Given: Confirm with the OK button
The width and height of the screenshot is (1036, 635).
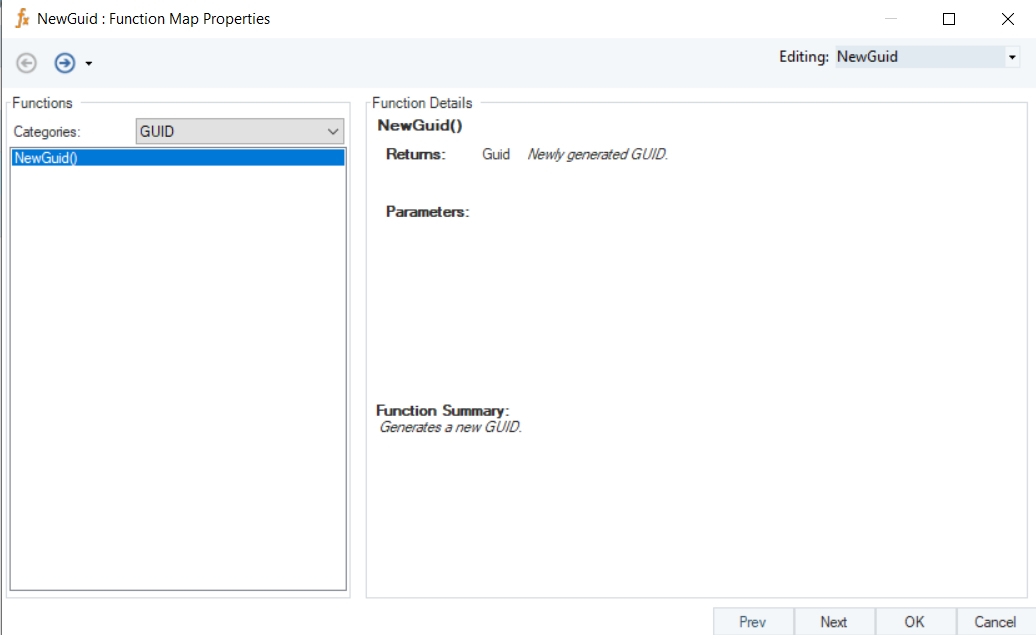Looking at the screenshot, I should 915,621.
